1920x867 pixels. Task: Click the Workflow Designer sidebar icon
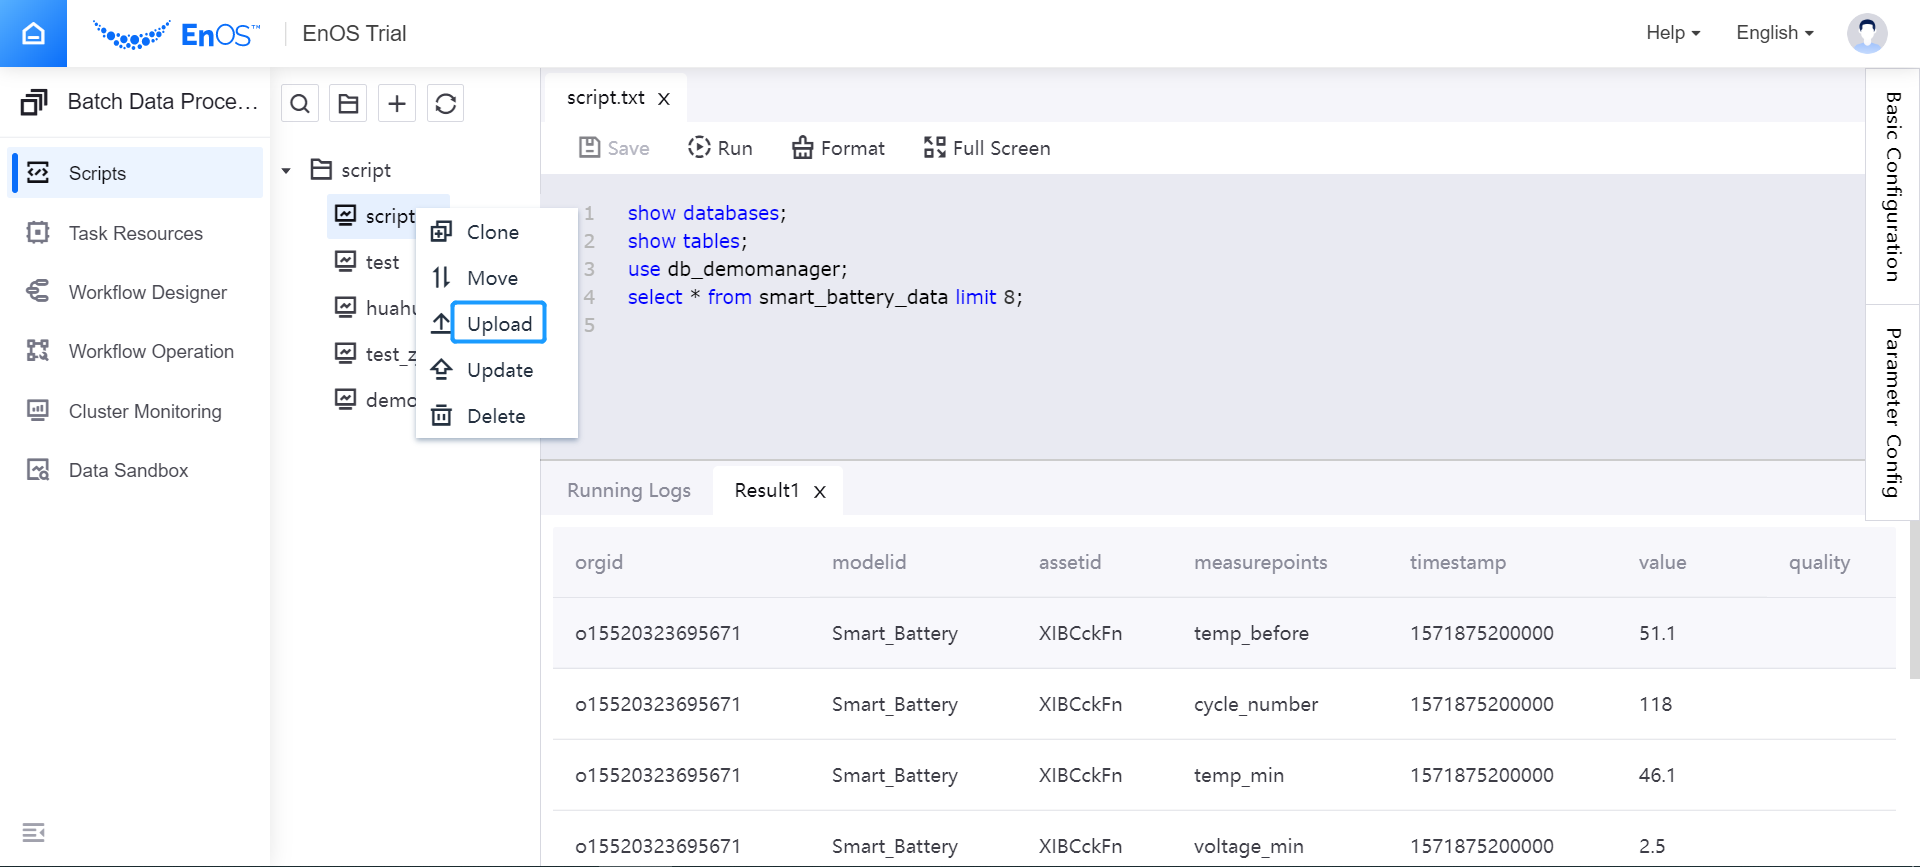coord(38,291)
